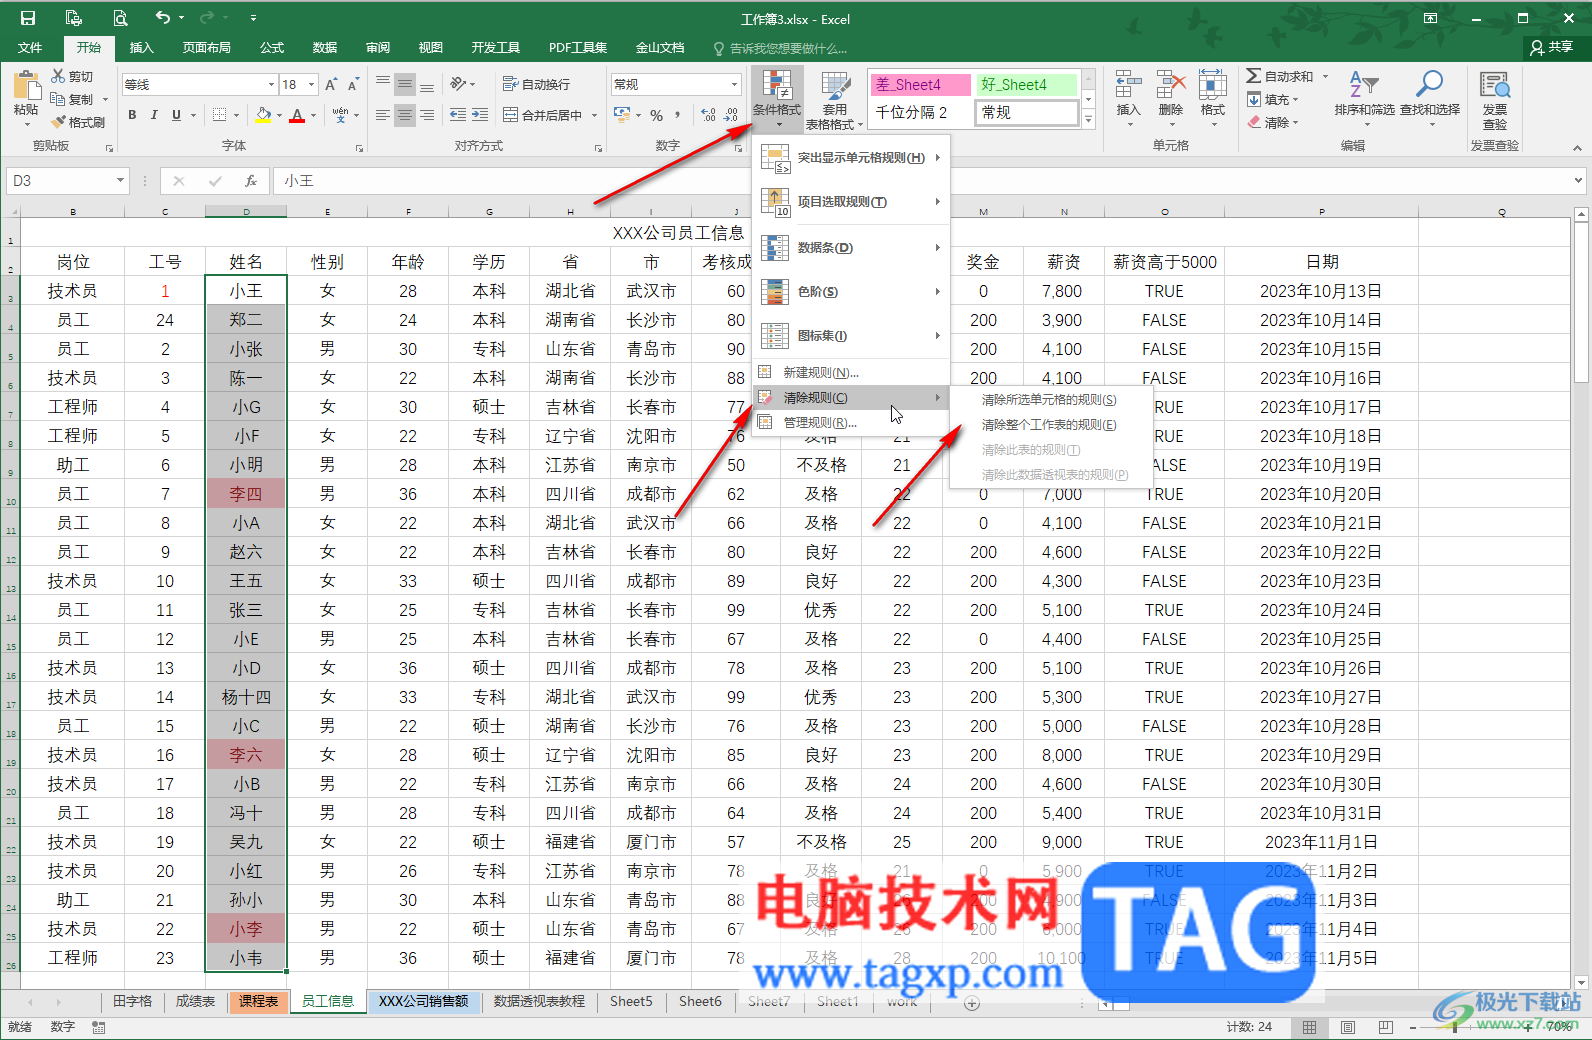1592x1040 pixels.
Task: Switch to the 成绩表 sheet tab
Action: tap(195, 1002)
